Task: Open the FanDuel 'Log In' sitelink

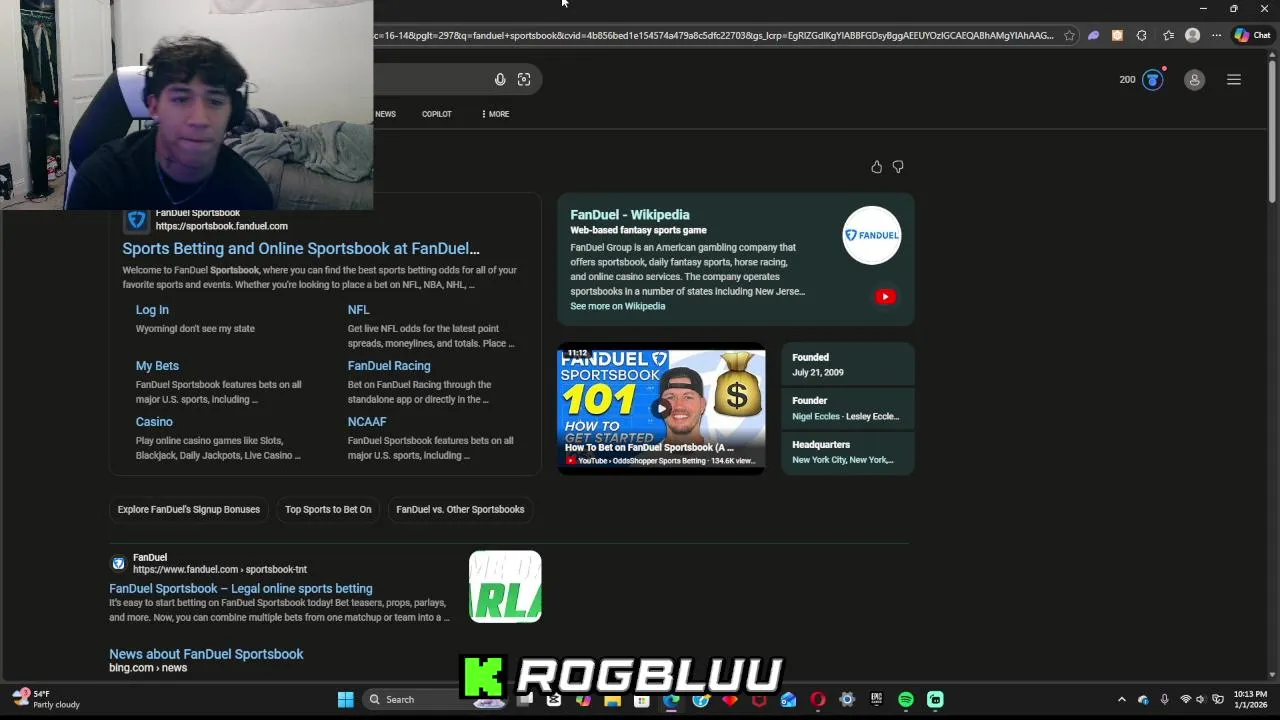Action: pyautogui.click(x=152, y=310)
